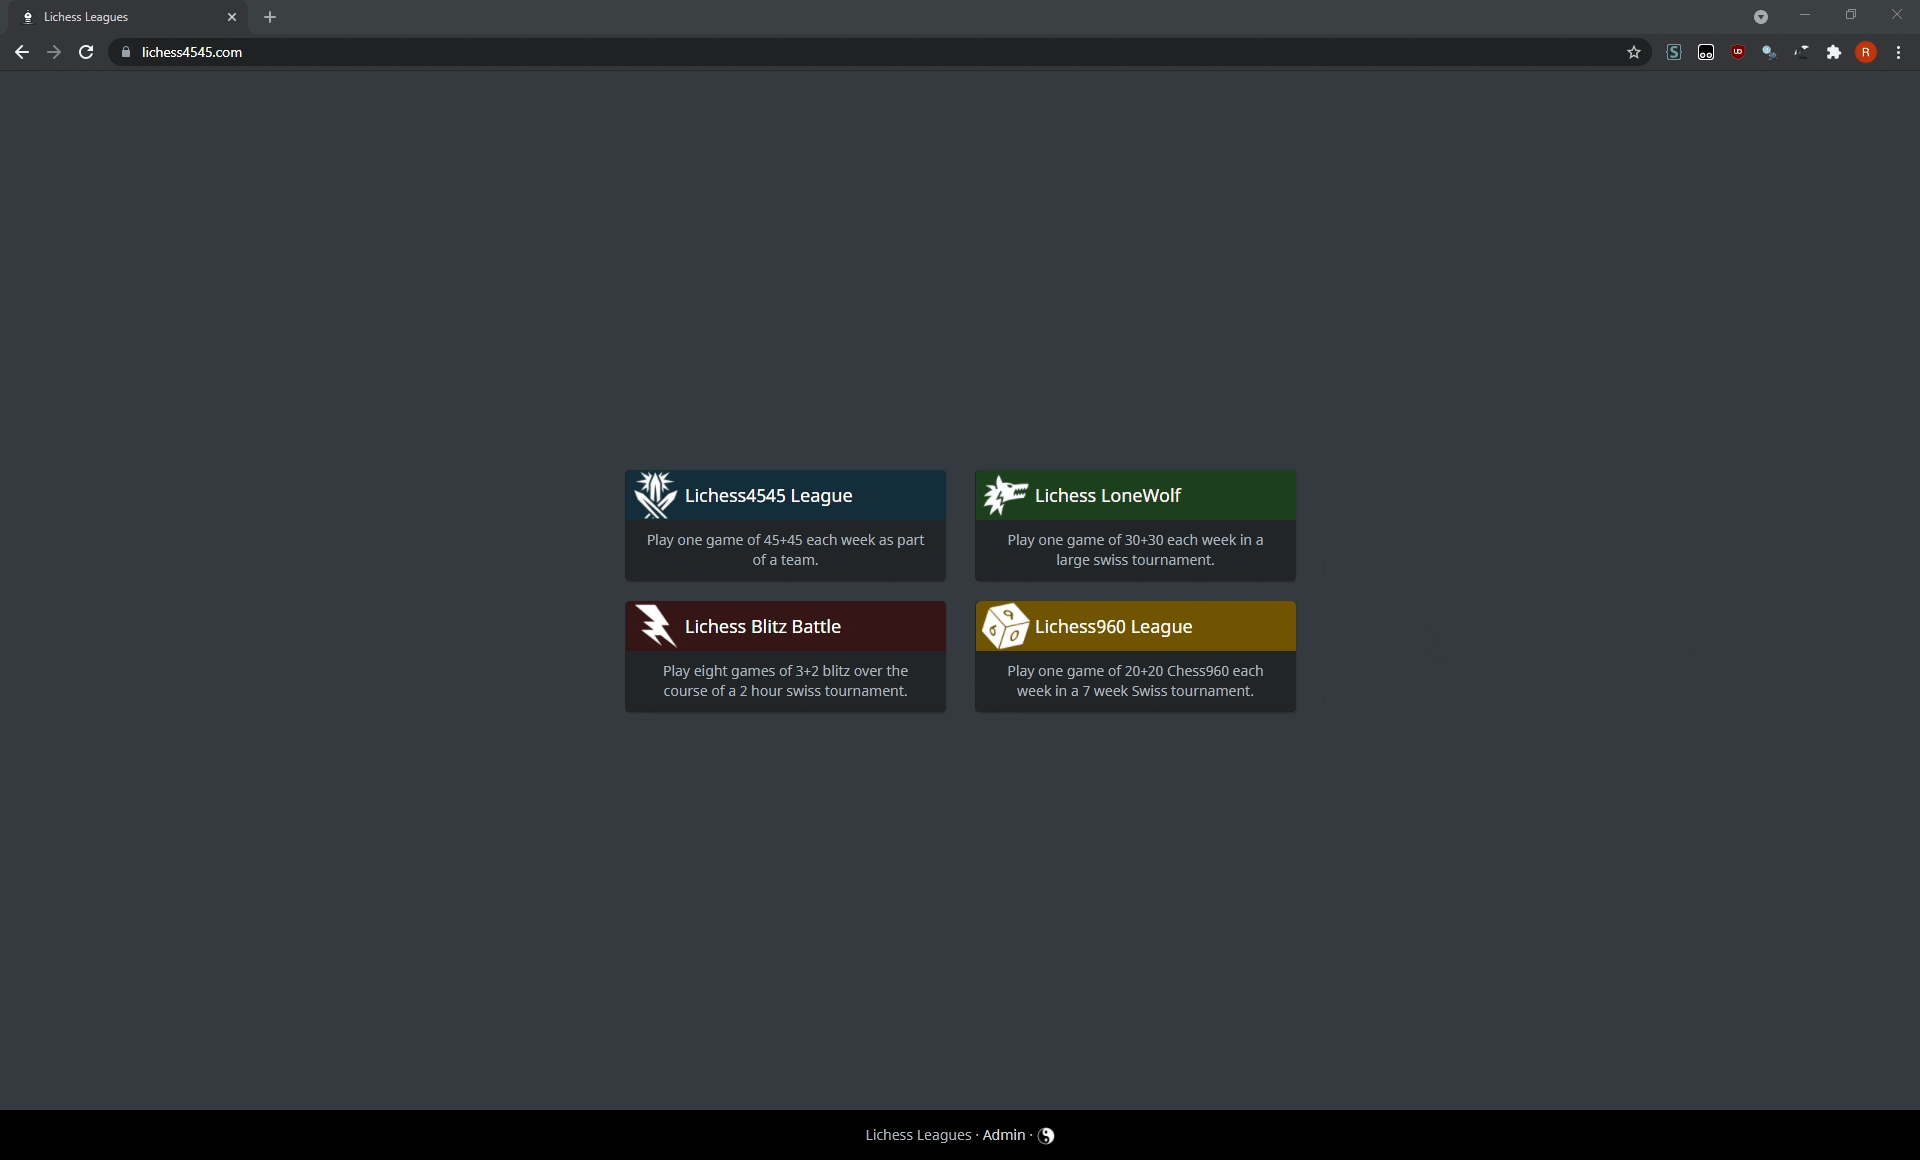Select the Lichess Leagues browser tab
The image size is (1920, 1160).
(x=128, y=17)
